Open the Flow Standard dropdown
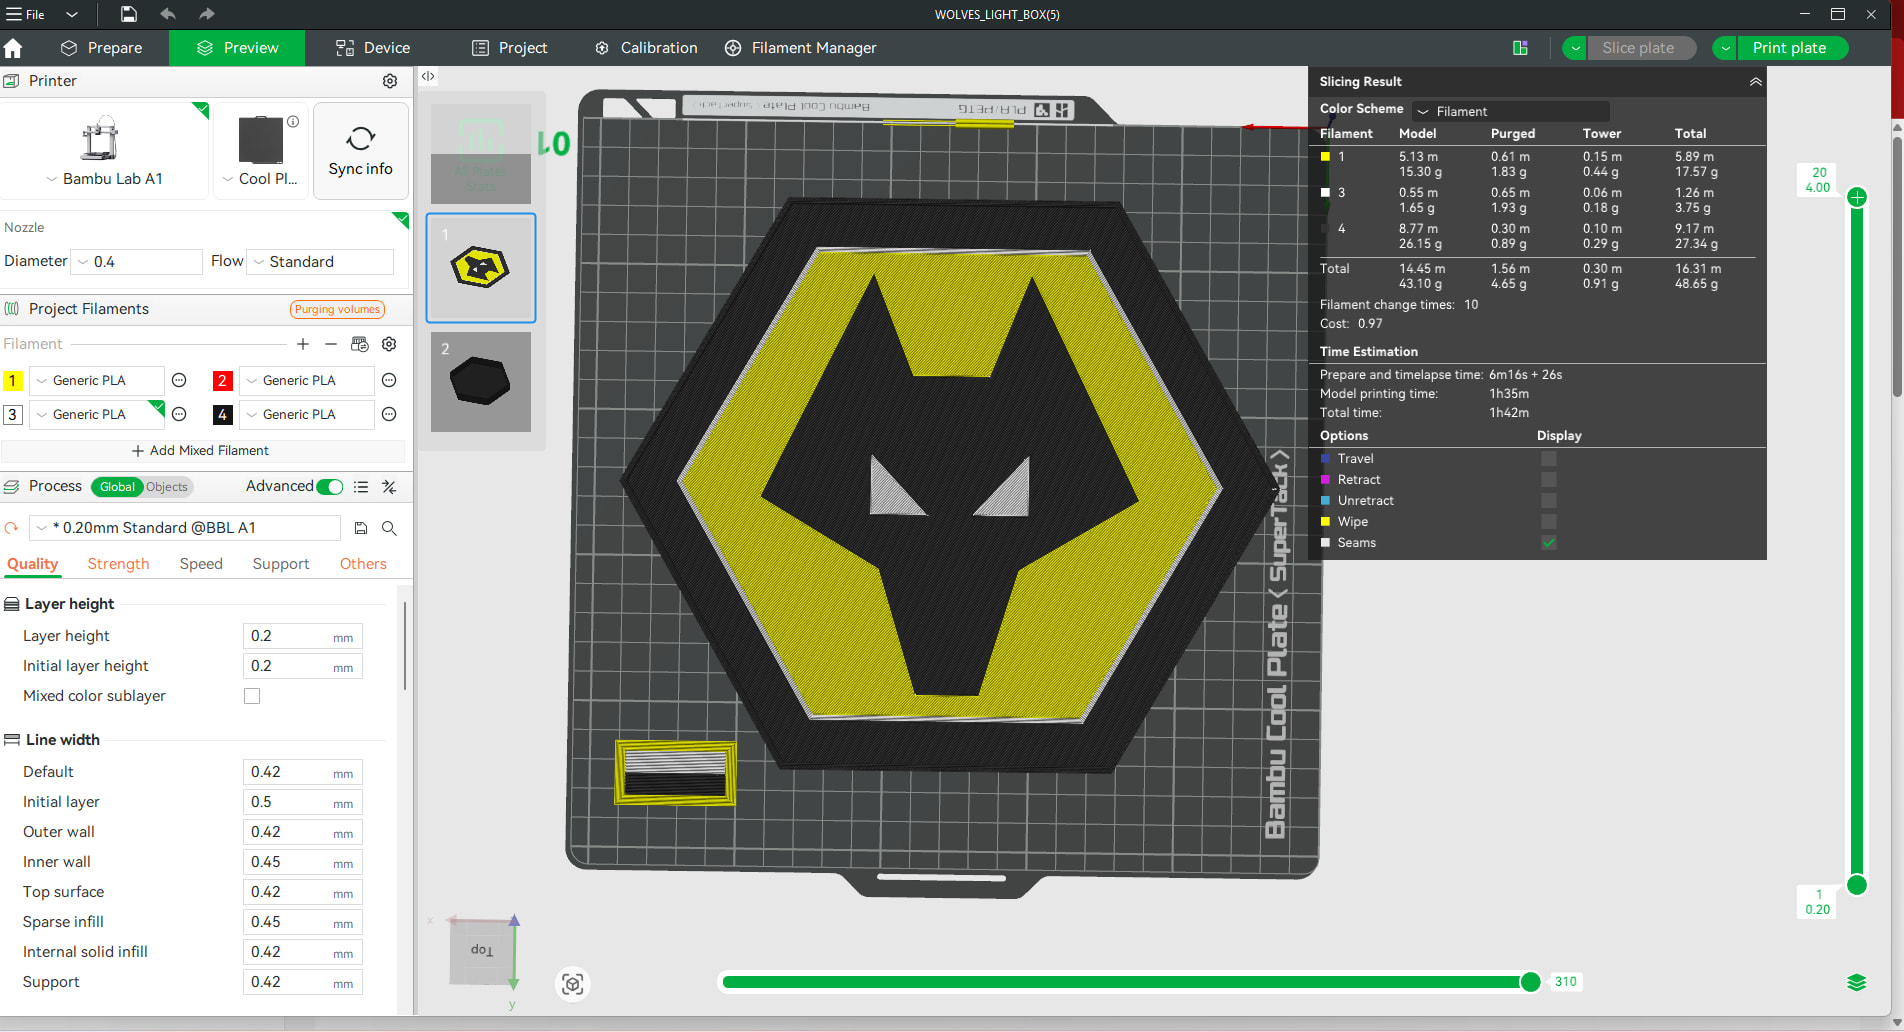The height and width of the screenshot is (1032, 1904). click(320, 262)
